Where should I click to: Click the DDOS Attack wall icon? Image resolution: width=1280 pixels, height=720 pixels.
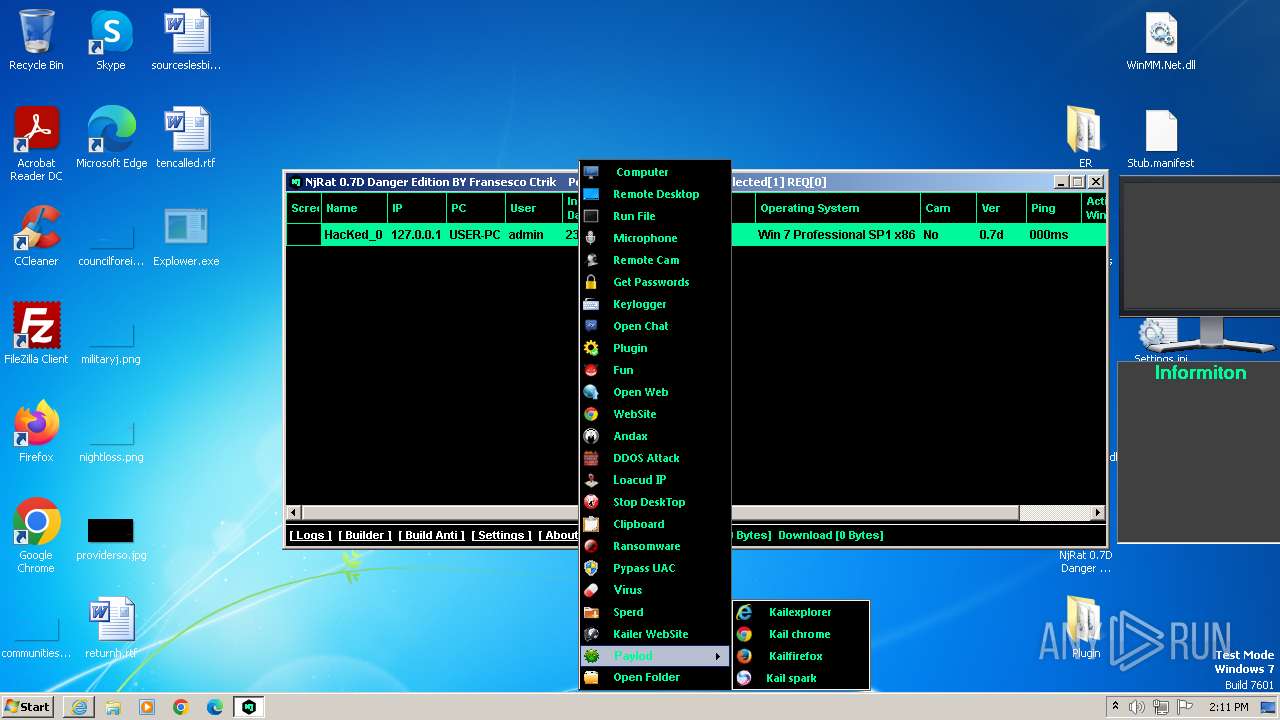[591, 458]
